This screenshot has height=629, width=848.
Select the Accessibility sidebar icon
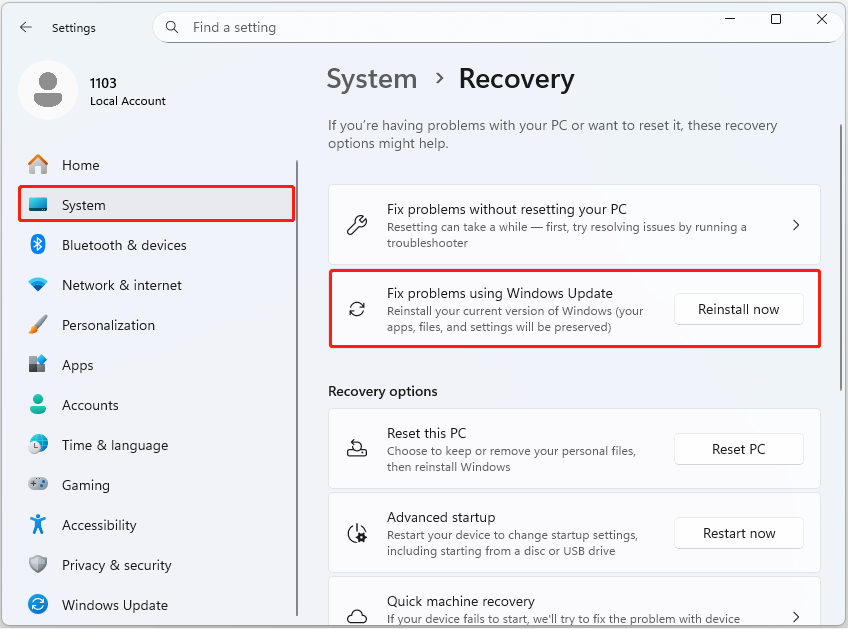pos(36,525)
